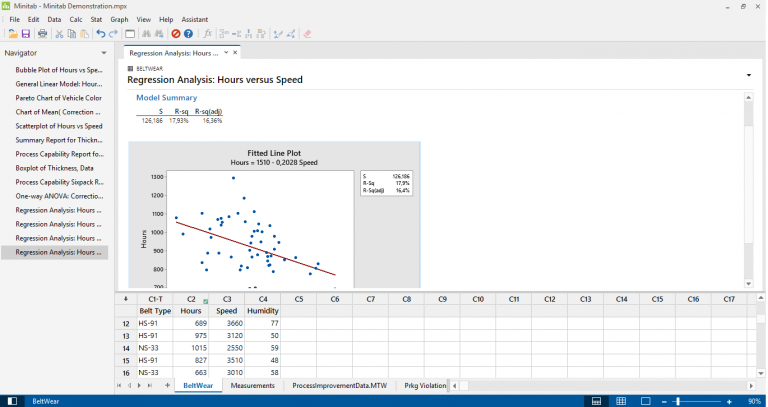Click the eraser icon in toolbar

[x=307, y=34]
